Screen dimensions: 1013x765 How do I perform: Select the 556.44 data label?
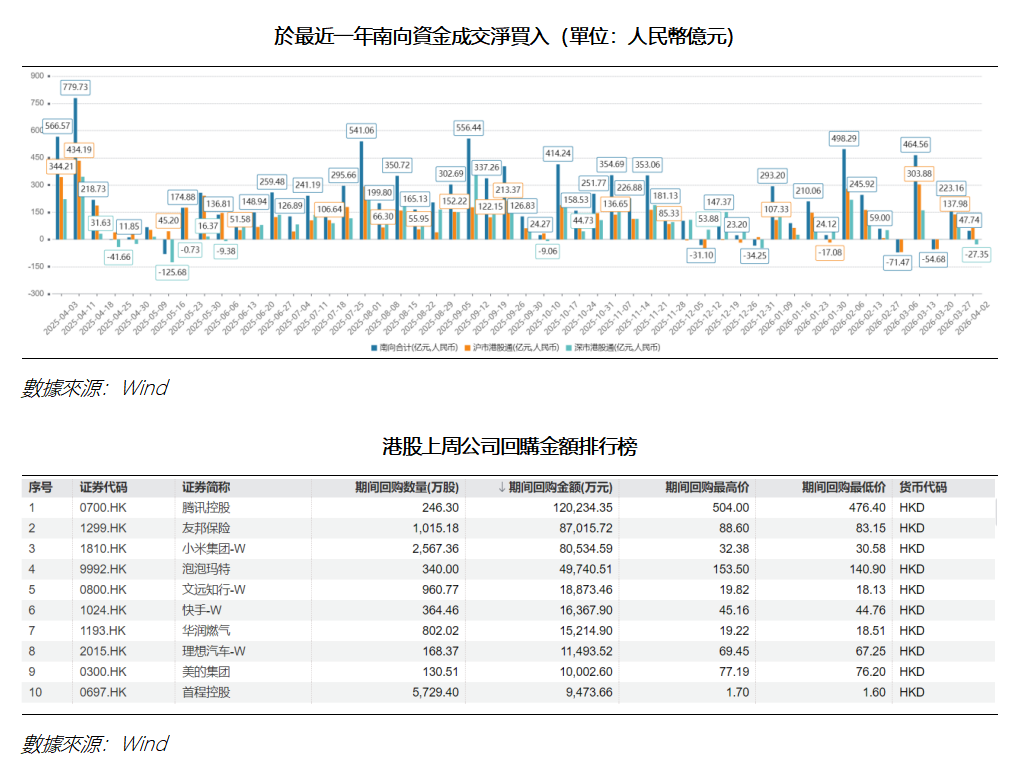(468, 128)
